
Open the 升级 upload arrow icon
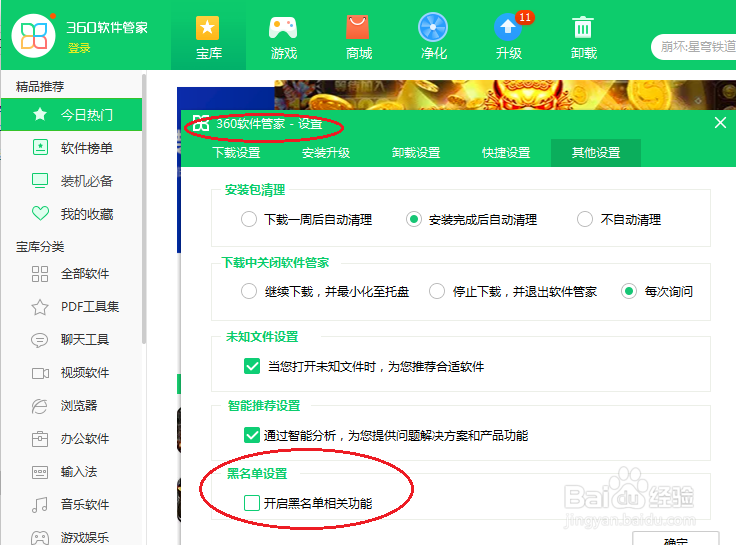(507, 27)
